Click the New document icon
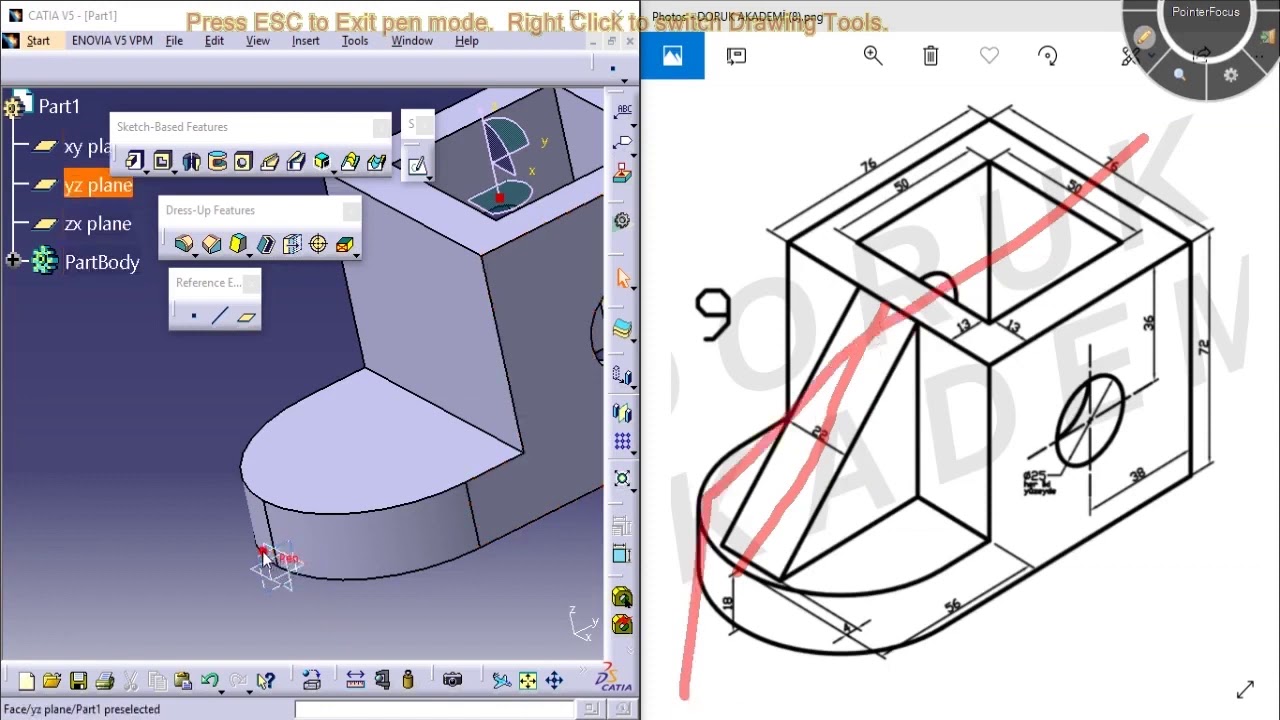The image size is (1280, 720). (x=26, y=681)
